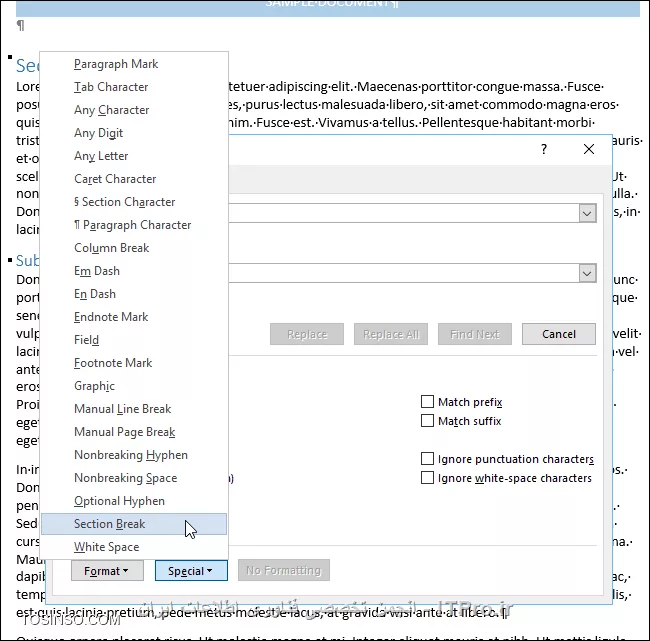Screen dimensions: 650x641
Task: Click the highlighted Section Break item
Action: tap(134, 524)
